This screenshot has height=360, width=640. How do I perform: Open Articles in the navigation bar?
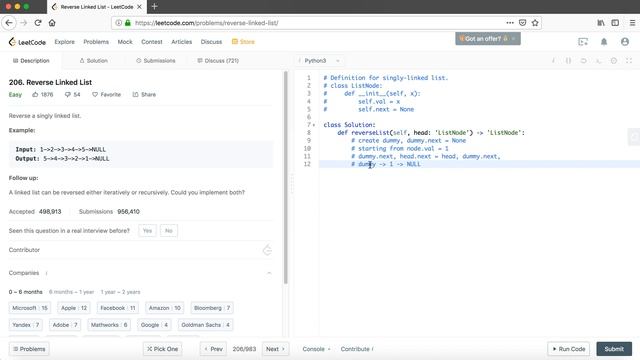182,42
